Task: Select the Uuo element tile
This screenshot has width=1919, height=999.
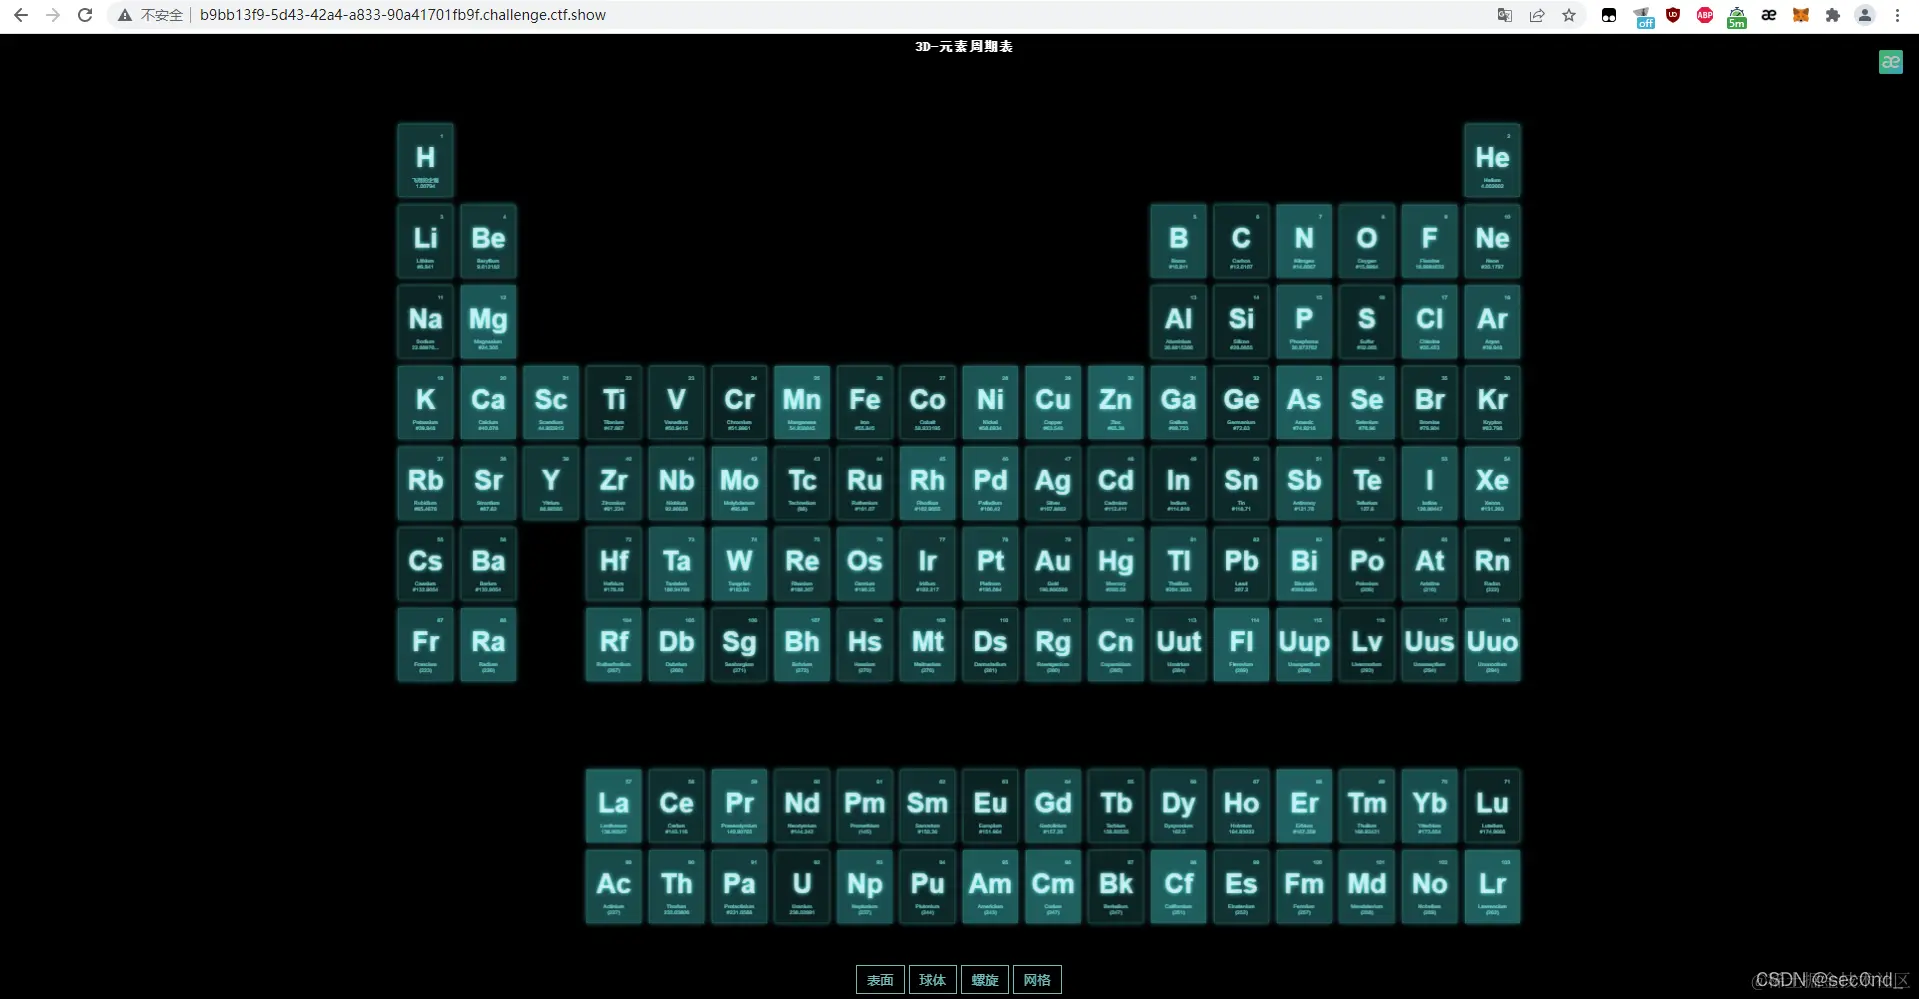Action: 1492,645
